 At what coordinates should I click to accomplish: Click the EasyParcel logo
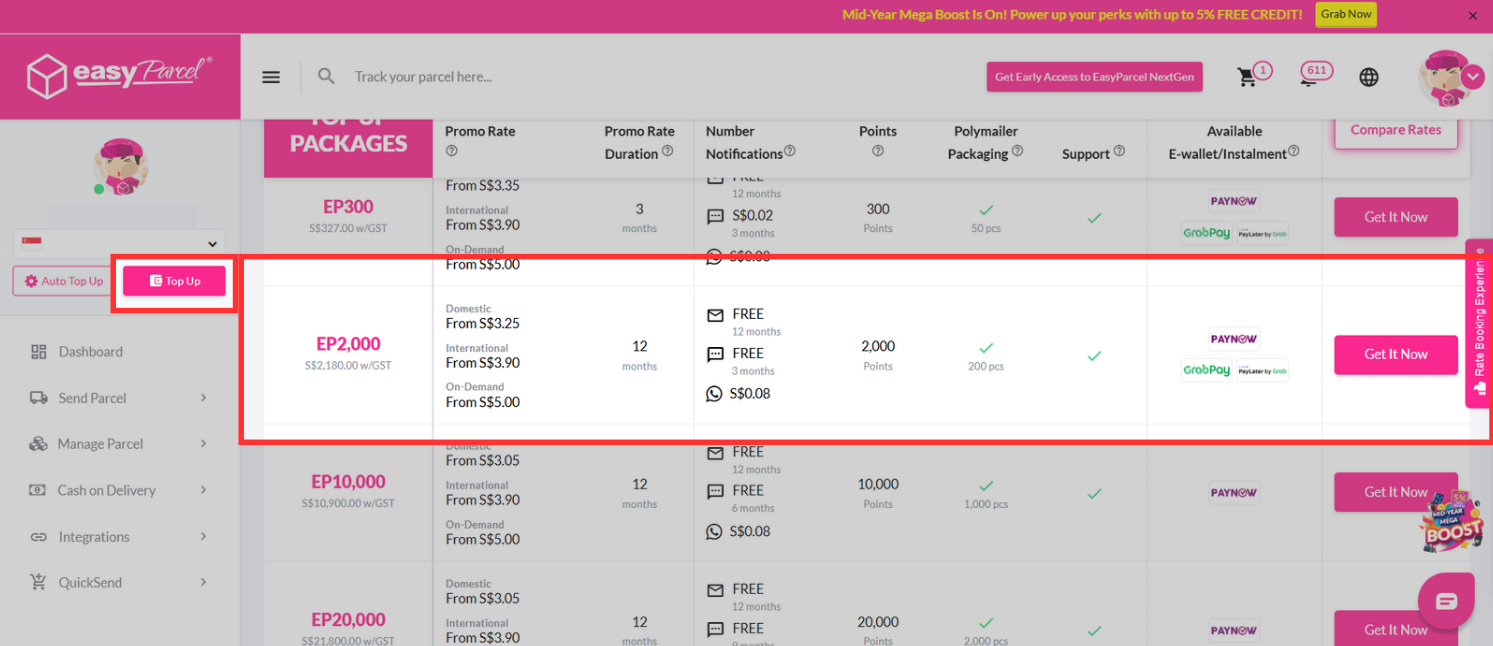tap(120, 76)
